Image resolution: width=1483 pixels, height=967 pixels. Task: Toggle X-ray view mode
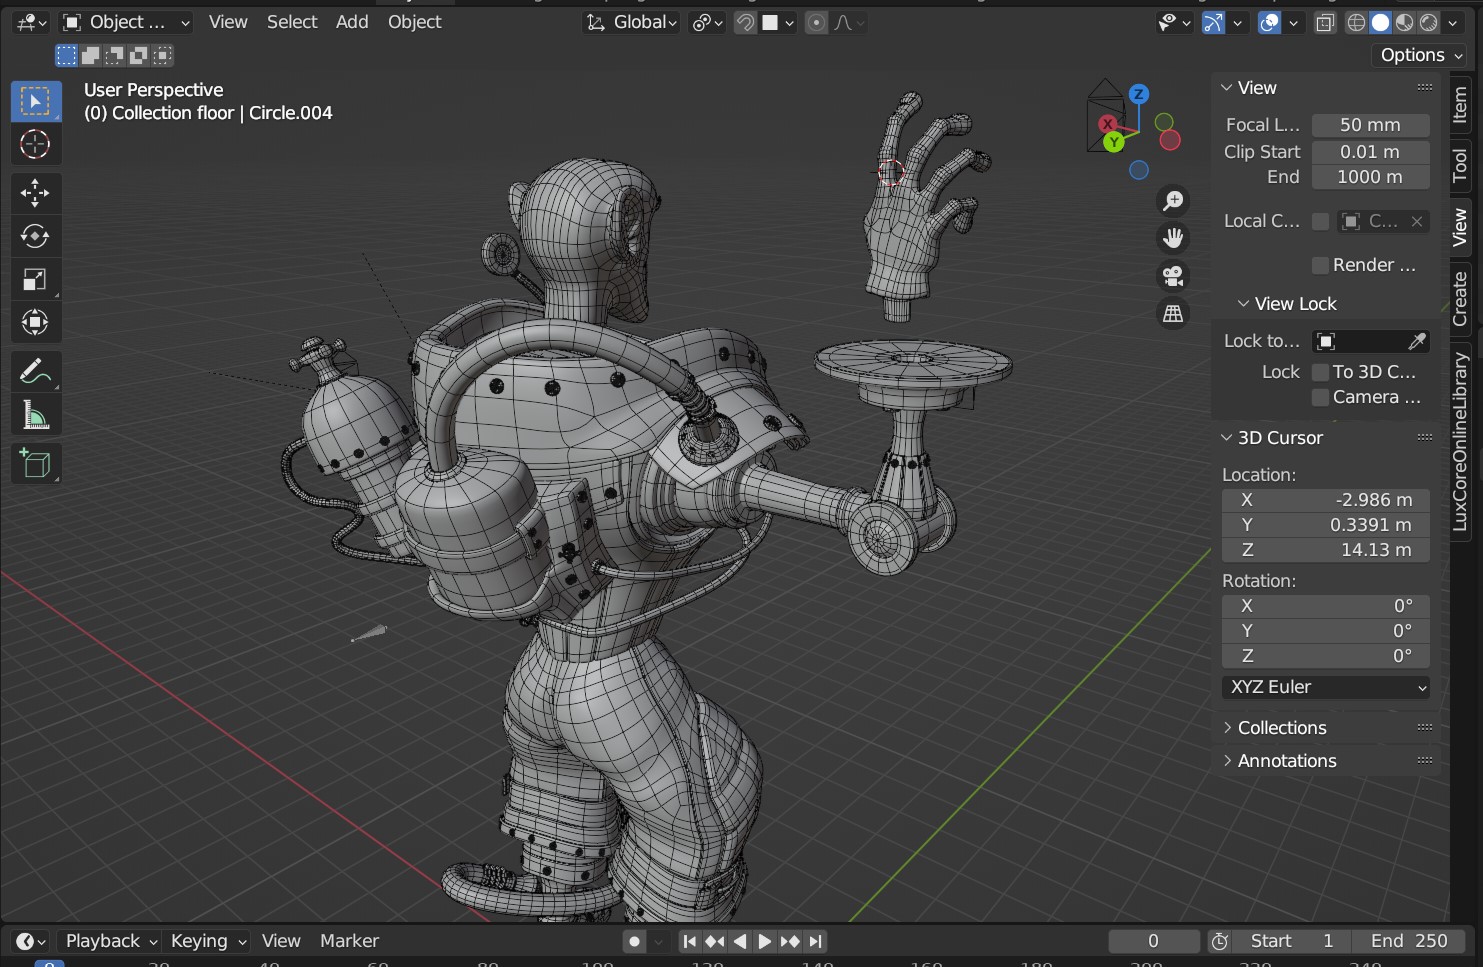(1325, 22)
